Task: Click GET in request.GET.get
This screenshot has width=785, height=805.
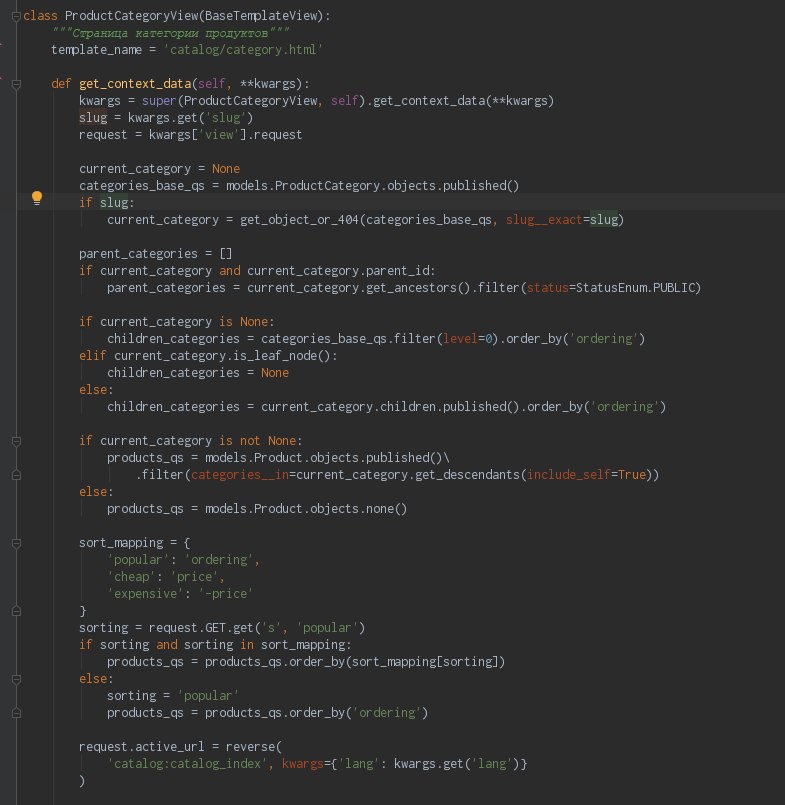Action: (x=215, y=628)
